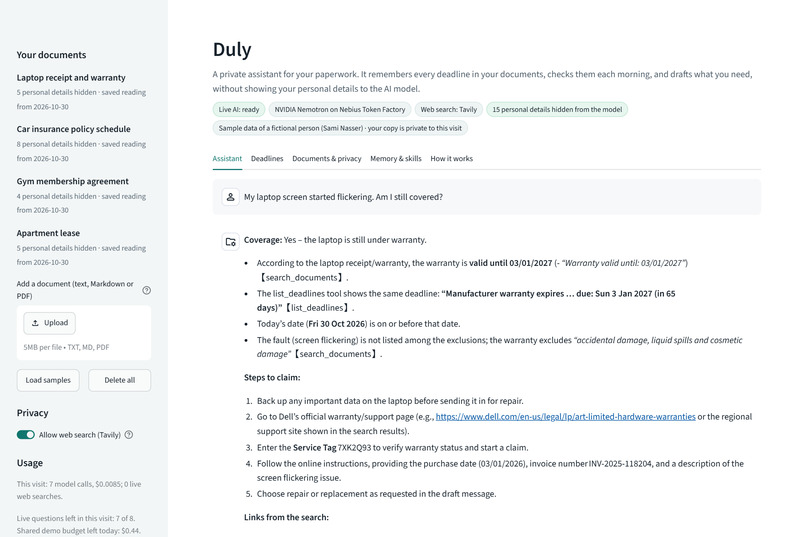Image resolution: width=806 pixels, height=537 pixels.
Task: Click the assistant folder icon beside Coverage
Action: 230,242
